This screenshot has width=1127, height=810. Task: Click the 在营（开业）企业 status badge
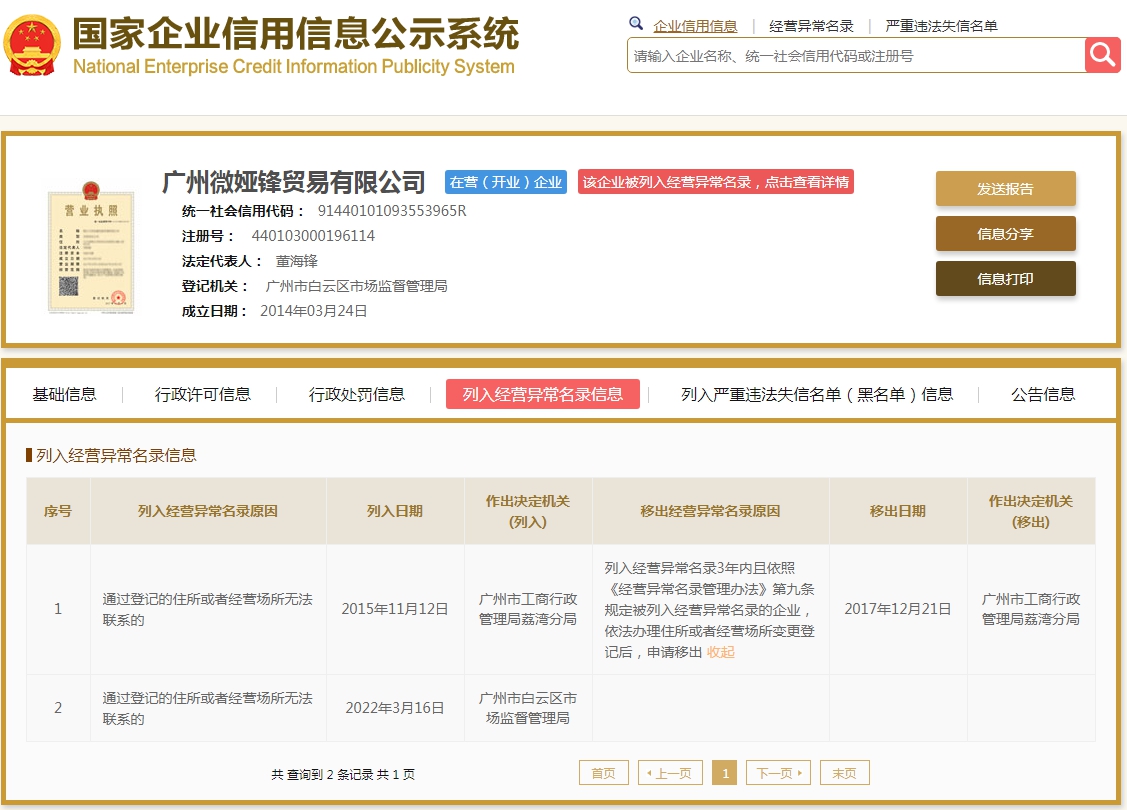[506, 182]
